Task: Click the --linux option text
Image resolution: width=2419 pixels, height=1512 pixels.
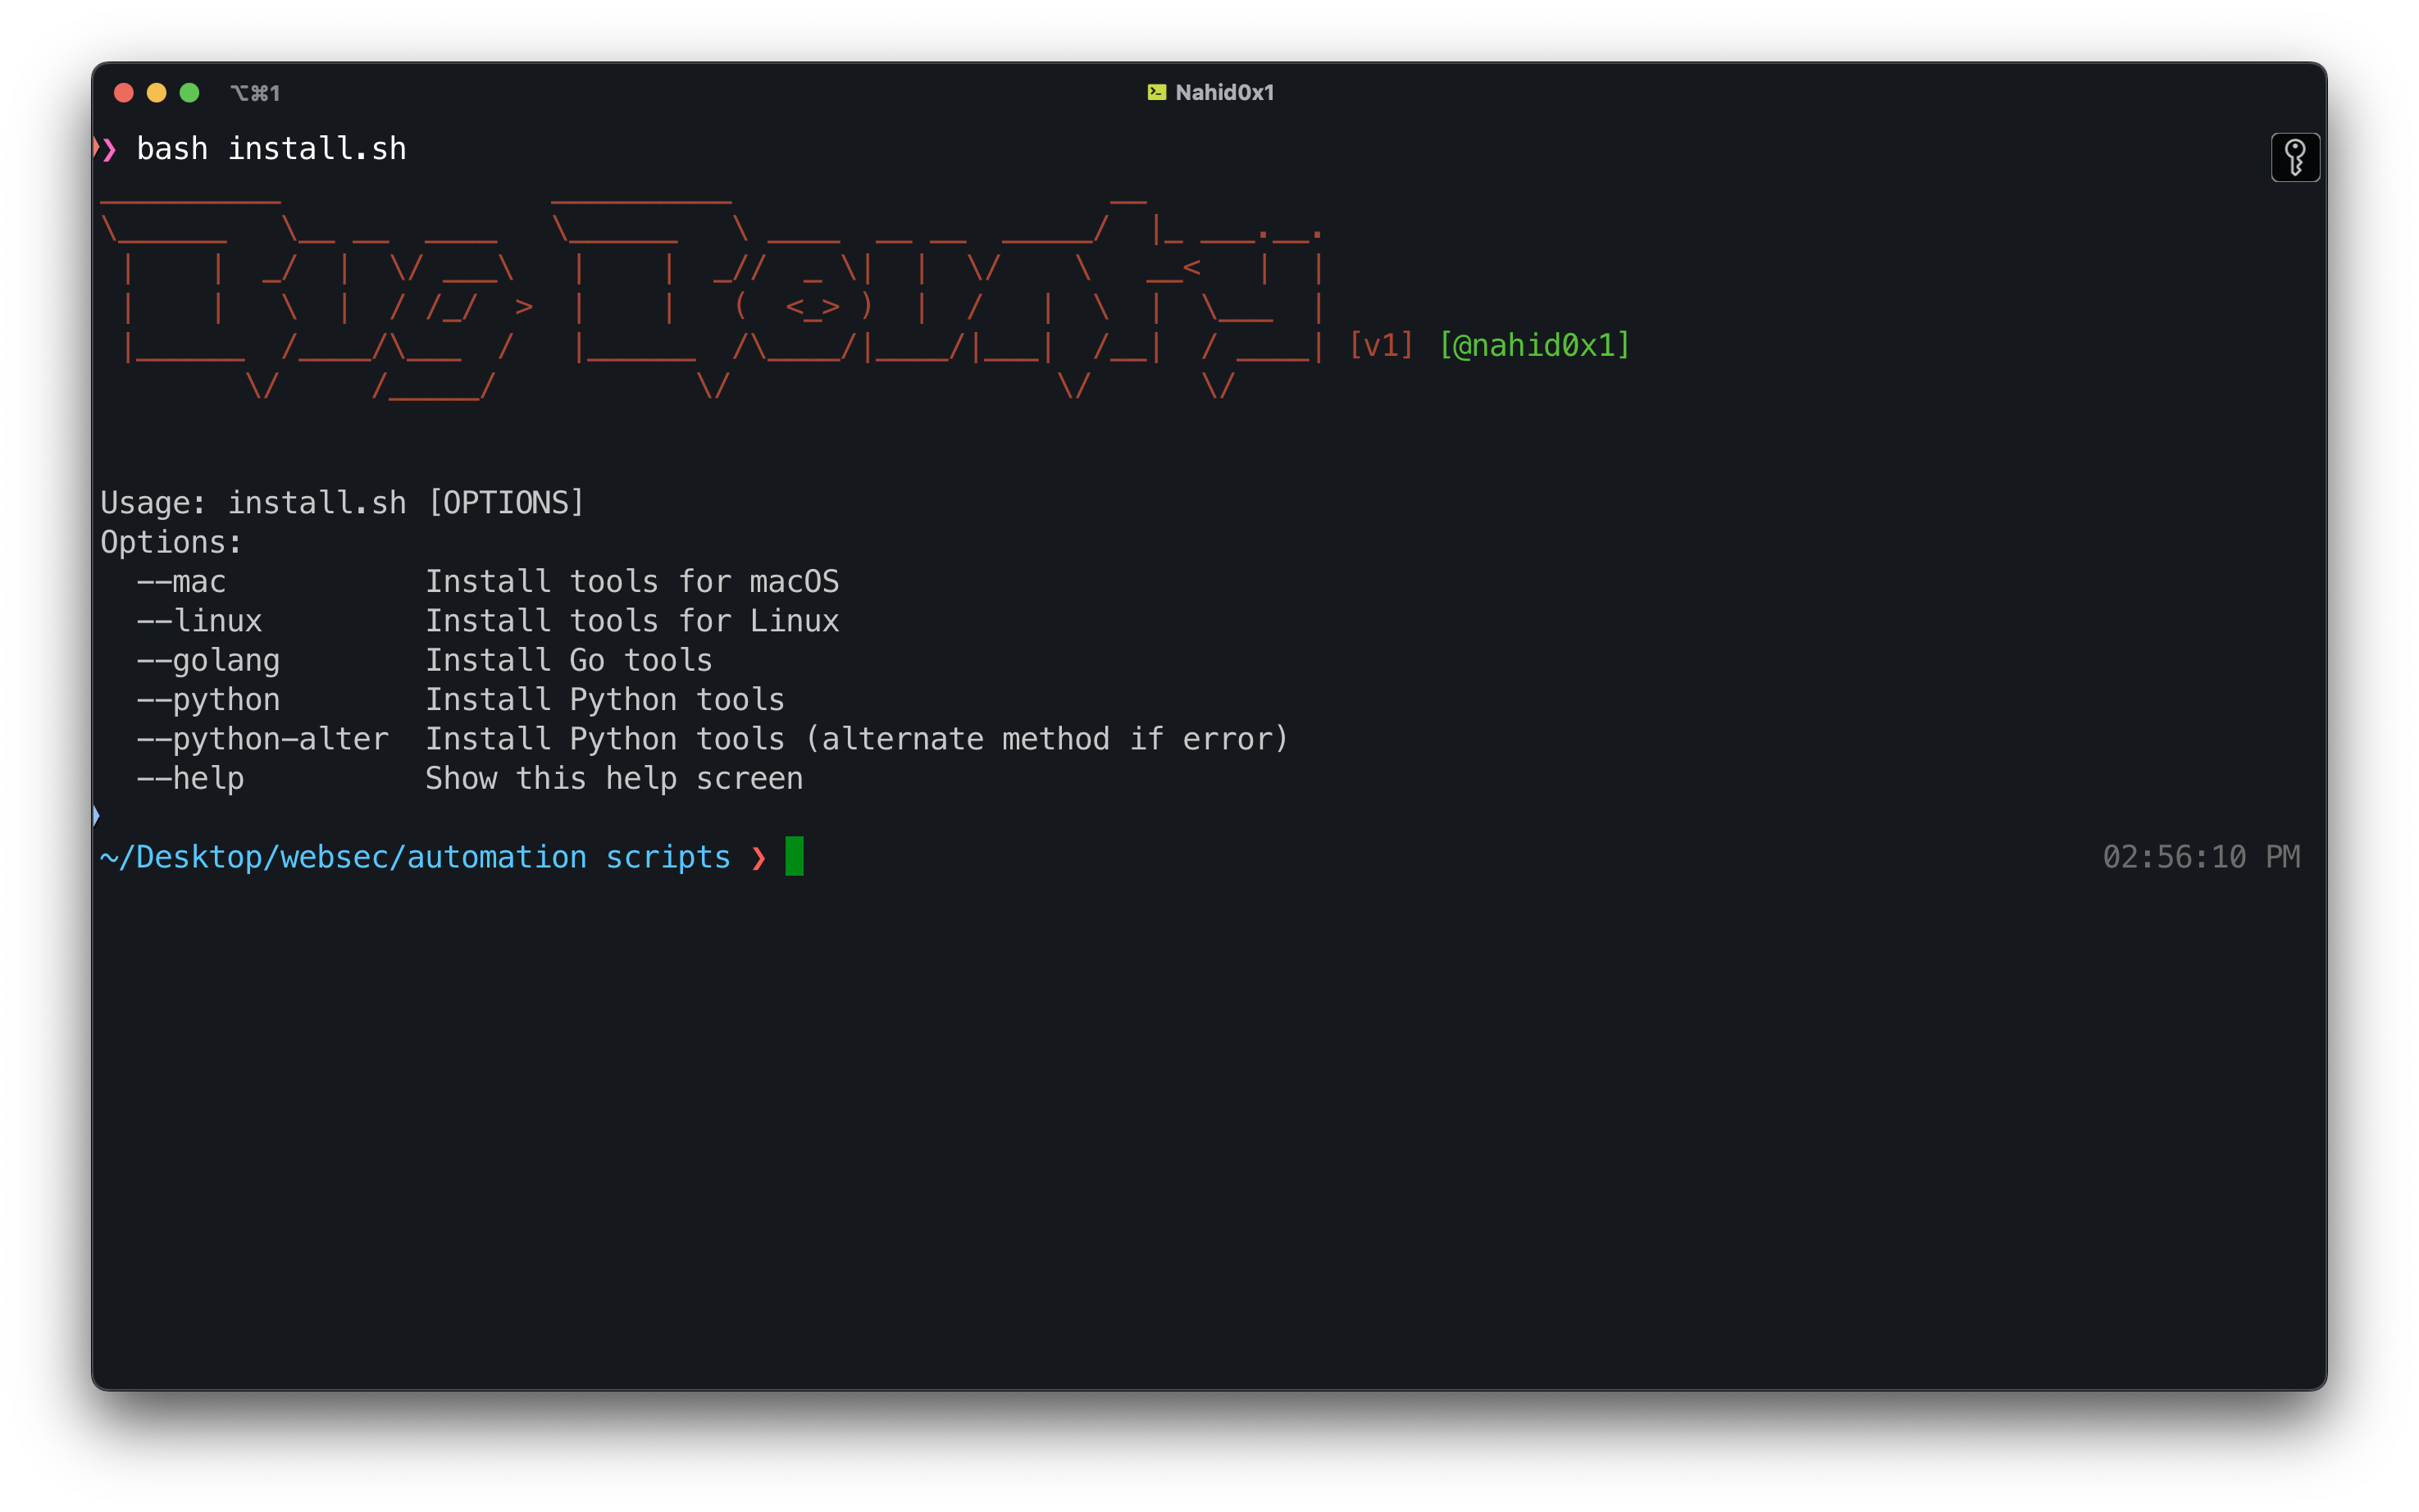Action: 199,620
